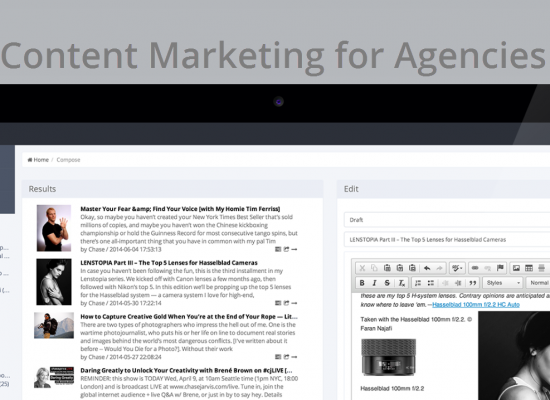This screenshot has width=550, height=400.
Task: Open the LENSTOPIA Part III result title
Action: 169,262
